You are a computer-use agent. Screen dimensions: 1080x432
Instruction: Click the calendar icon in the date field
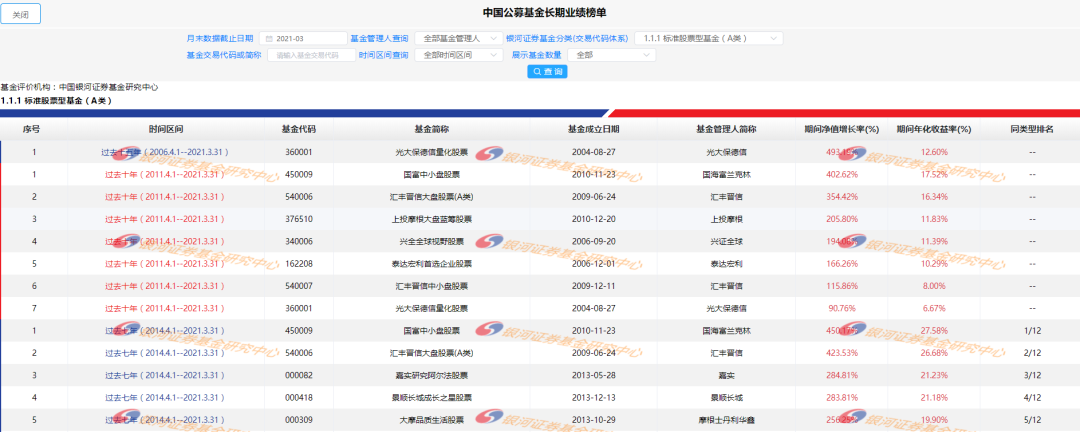click(x=269, y=39)
